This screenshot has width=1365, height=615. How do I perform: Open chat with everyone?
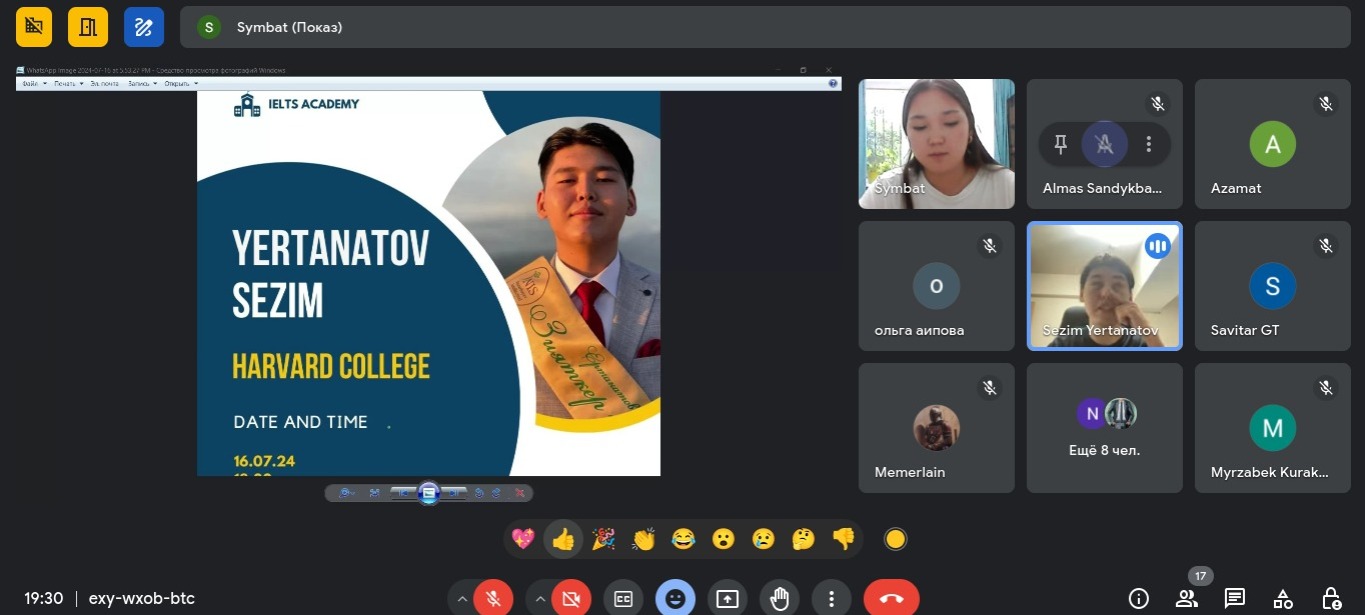pos(1235,598)
